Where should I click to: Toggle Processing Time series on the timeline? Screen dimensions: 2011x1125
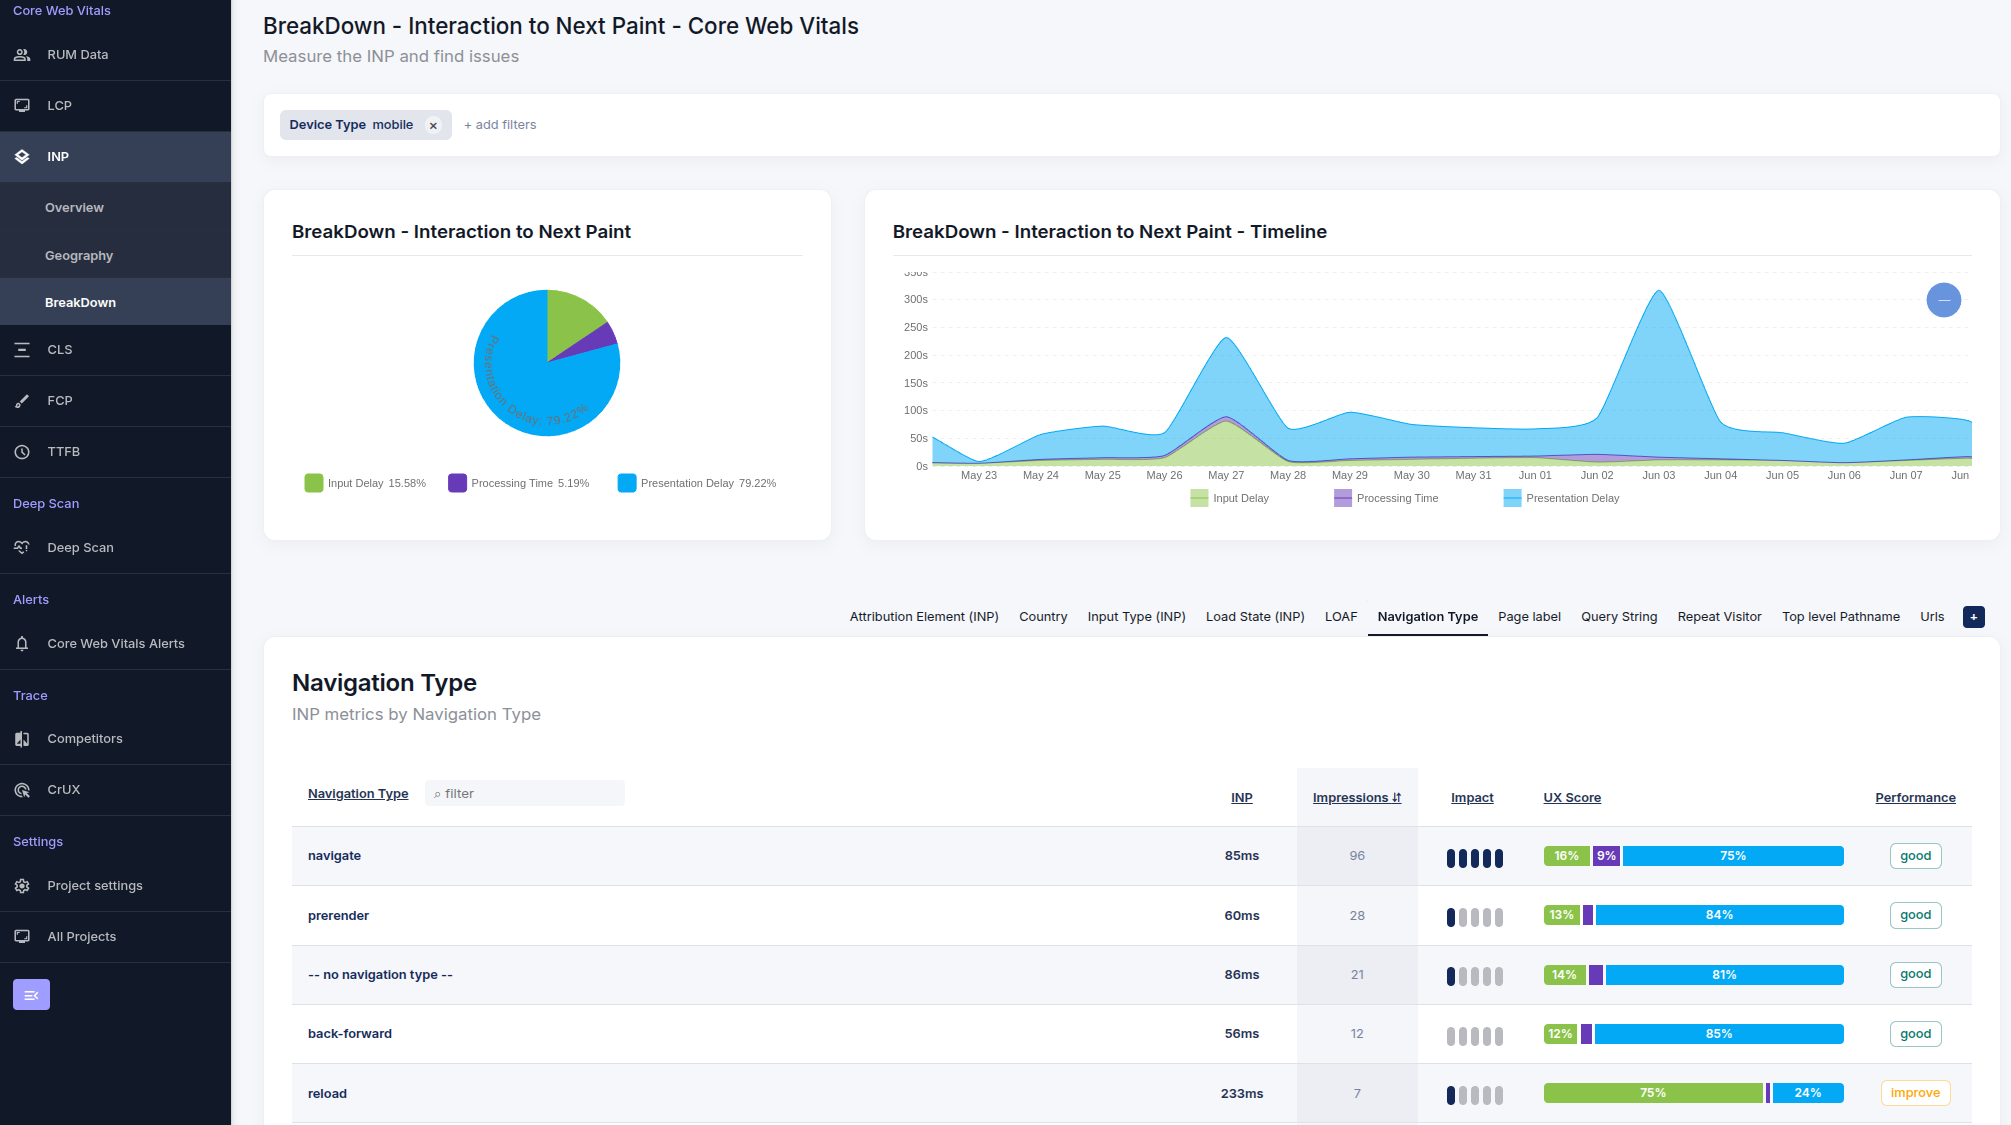tap(1386, 498)
